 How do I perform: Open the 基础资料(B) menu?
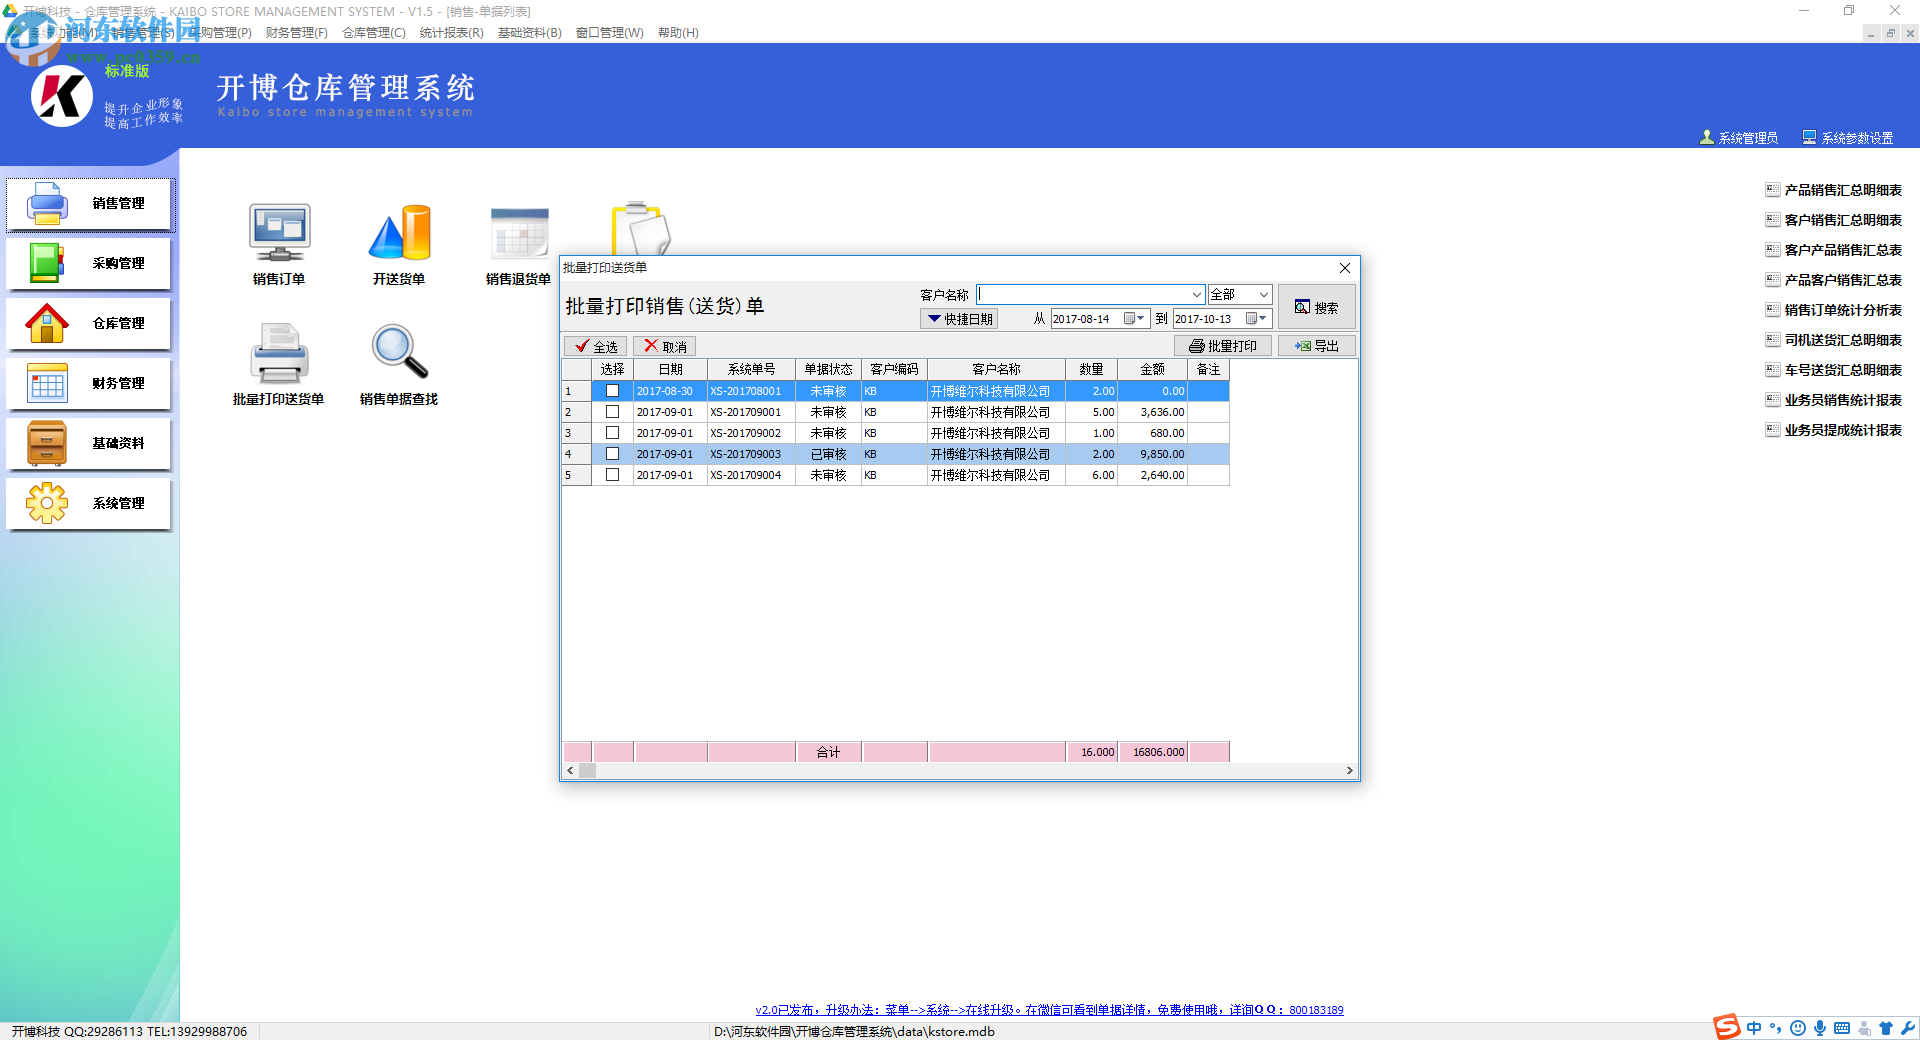pos(529,33)
